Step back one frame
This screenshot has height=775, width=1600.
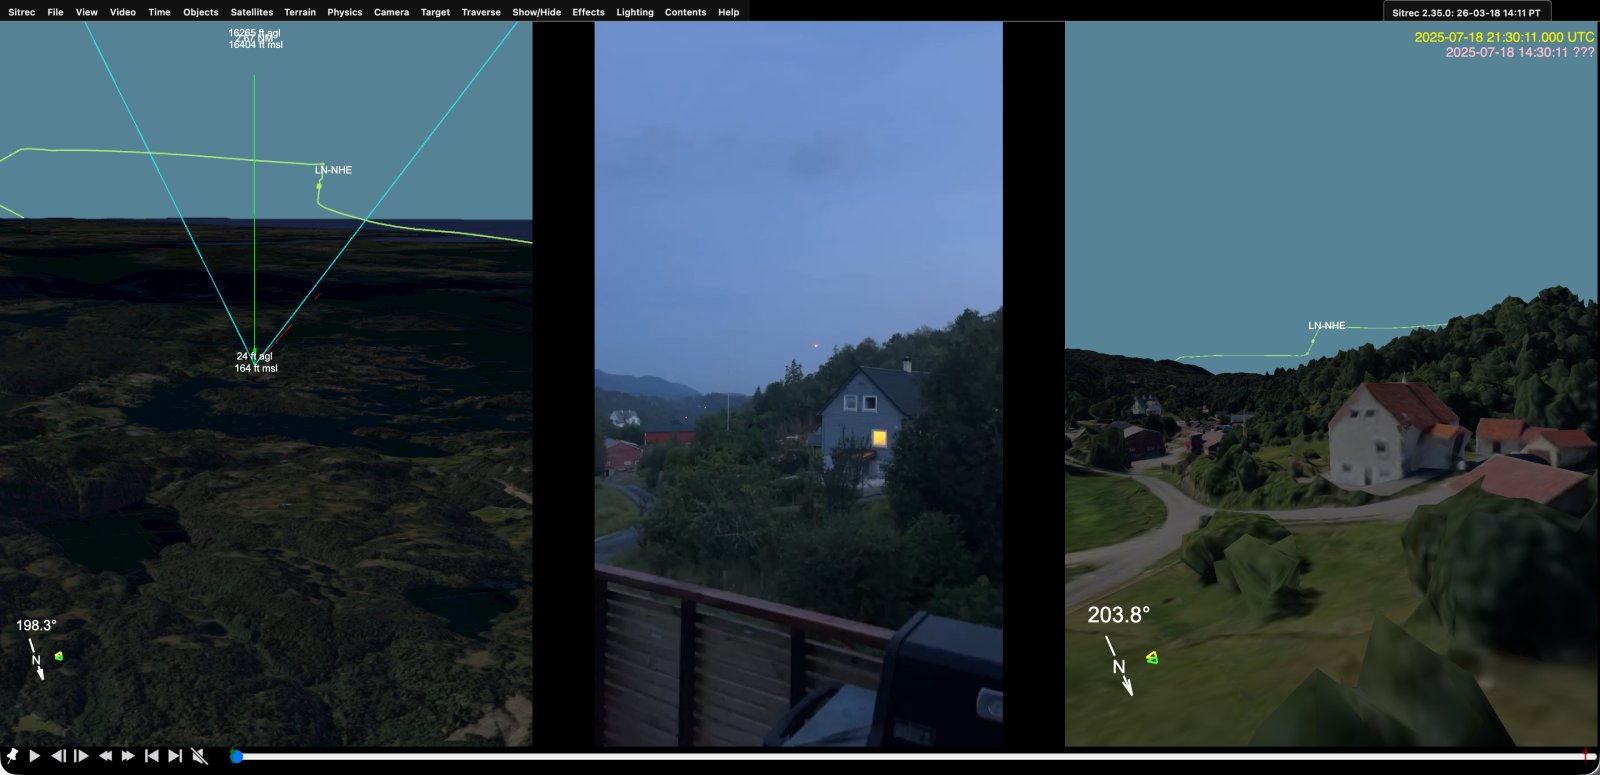click(59, 756)
